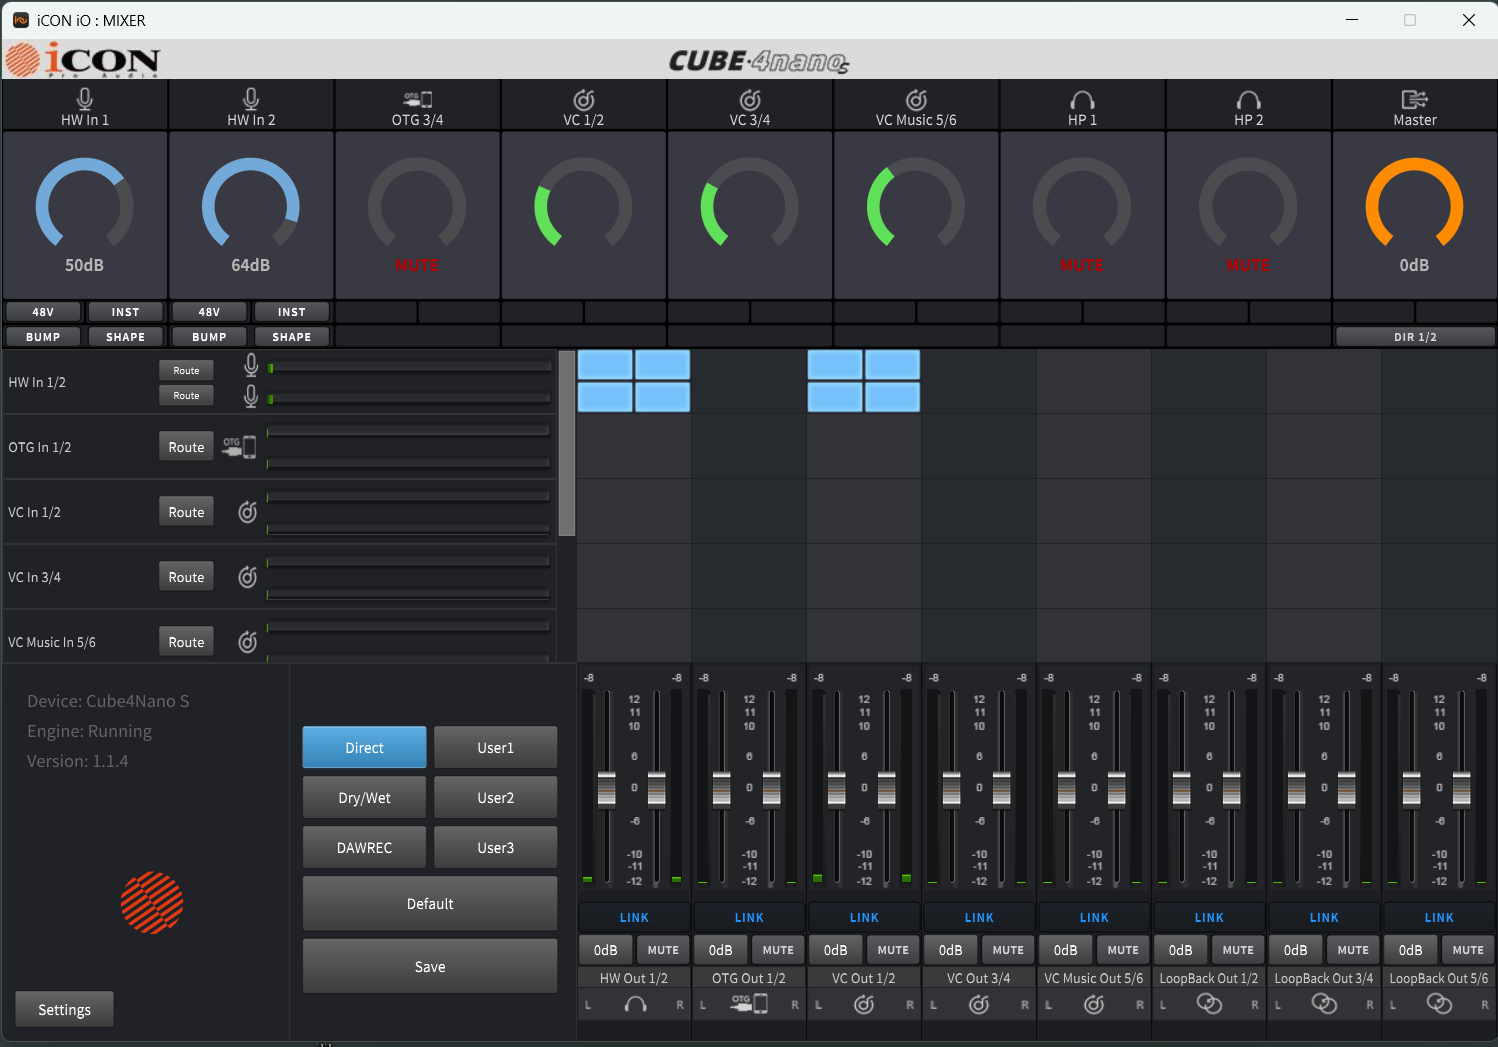Toggle BUMP for HW In 2
Image resolution: width=1498 pixels, height=1047 pixels.
point(209,337)
